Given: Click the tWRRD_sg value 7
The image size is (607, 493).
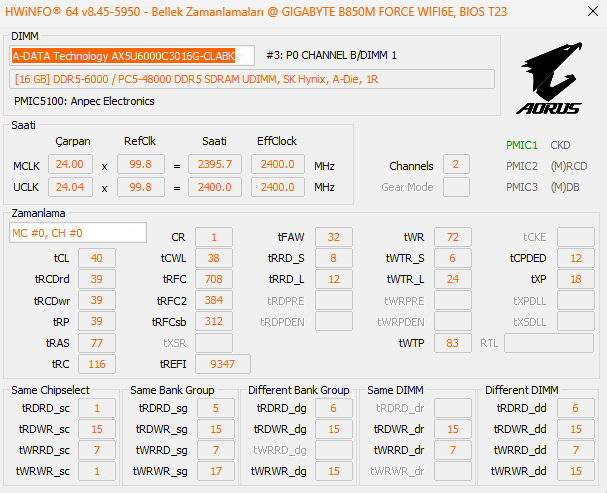Looking at the screenshot, I should (216, 450).
